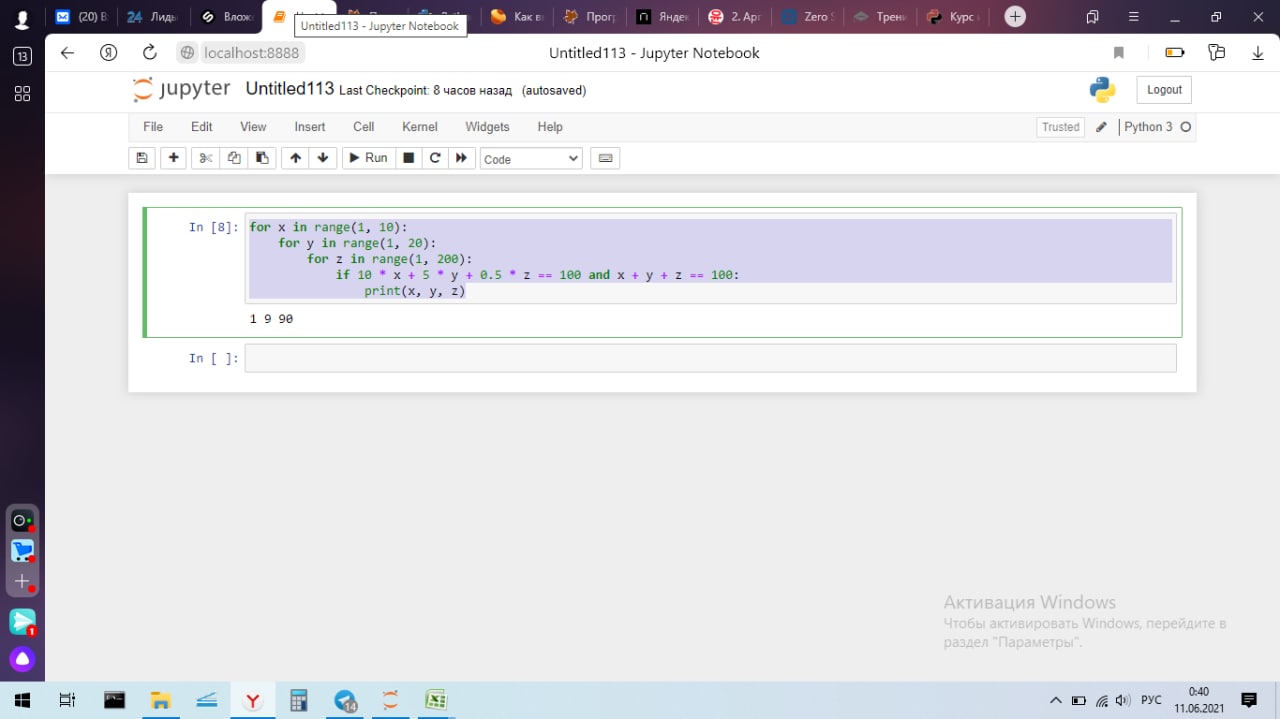Click the print(x, y, z) code line
Screen dimensions: 1280x719
coord(415,291)
